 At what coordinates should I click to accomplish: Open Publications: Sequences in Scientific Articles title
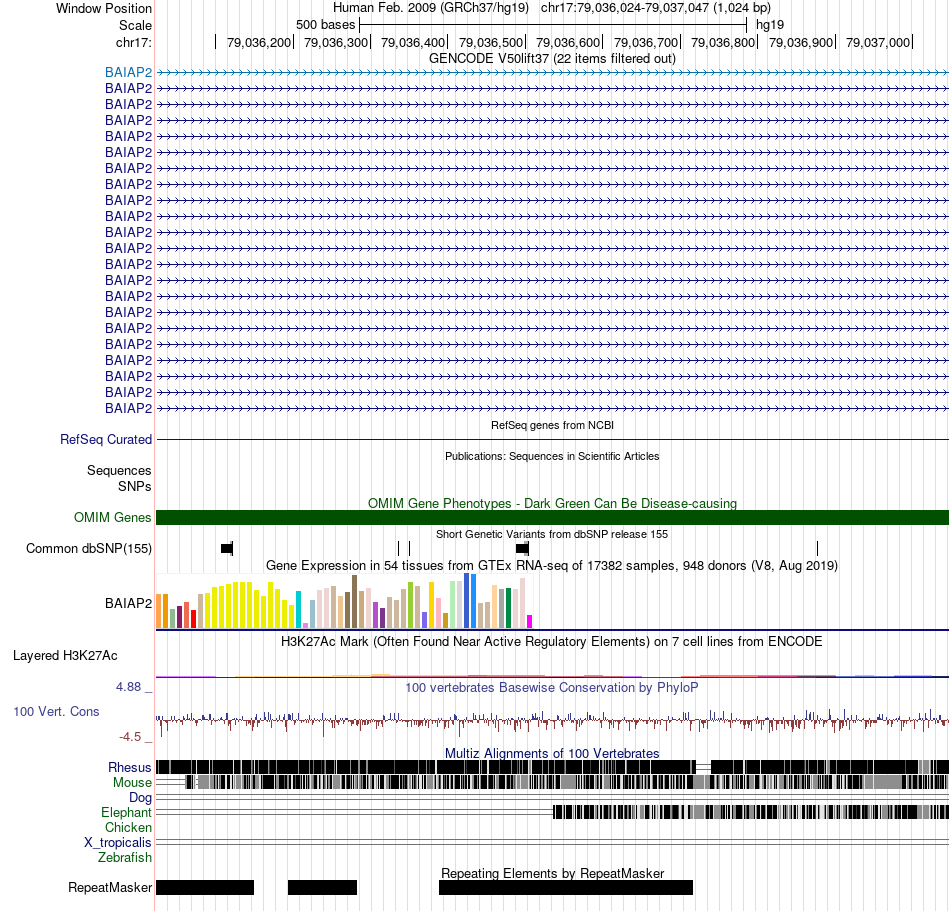[552, 456]
